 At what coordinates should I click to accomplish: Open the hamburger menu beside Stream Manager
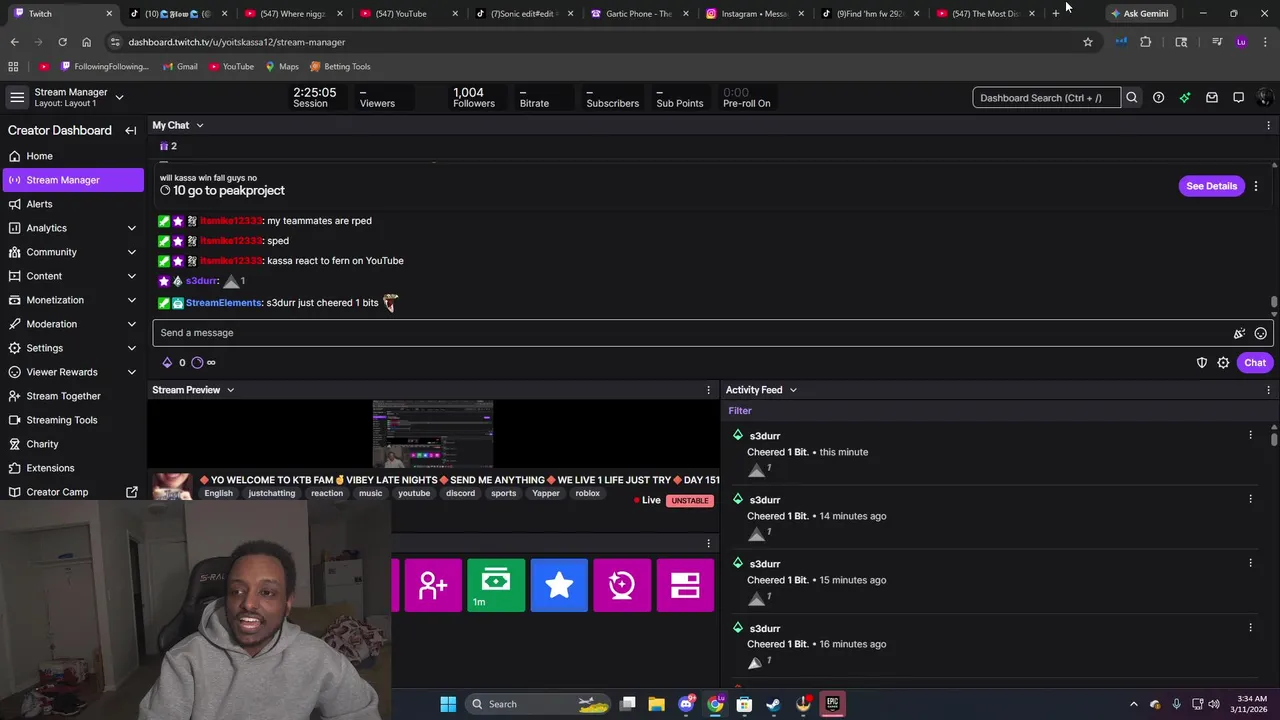point(17,97)
